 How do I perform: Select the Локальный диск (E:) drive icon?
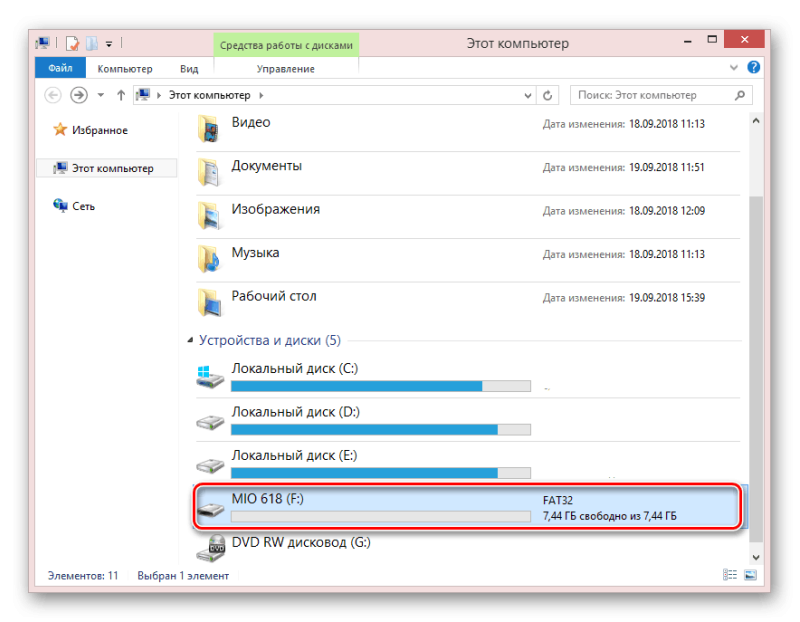(210, 465)
